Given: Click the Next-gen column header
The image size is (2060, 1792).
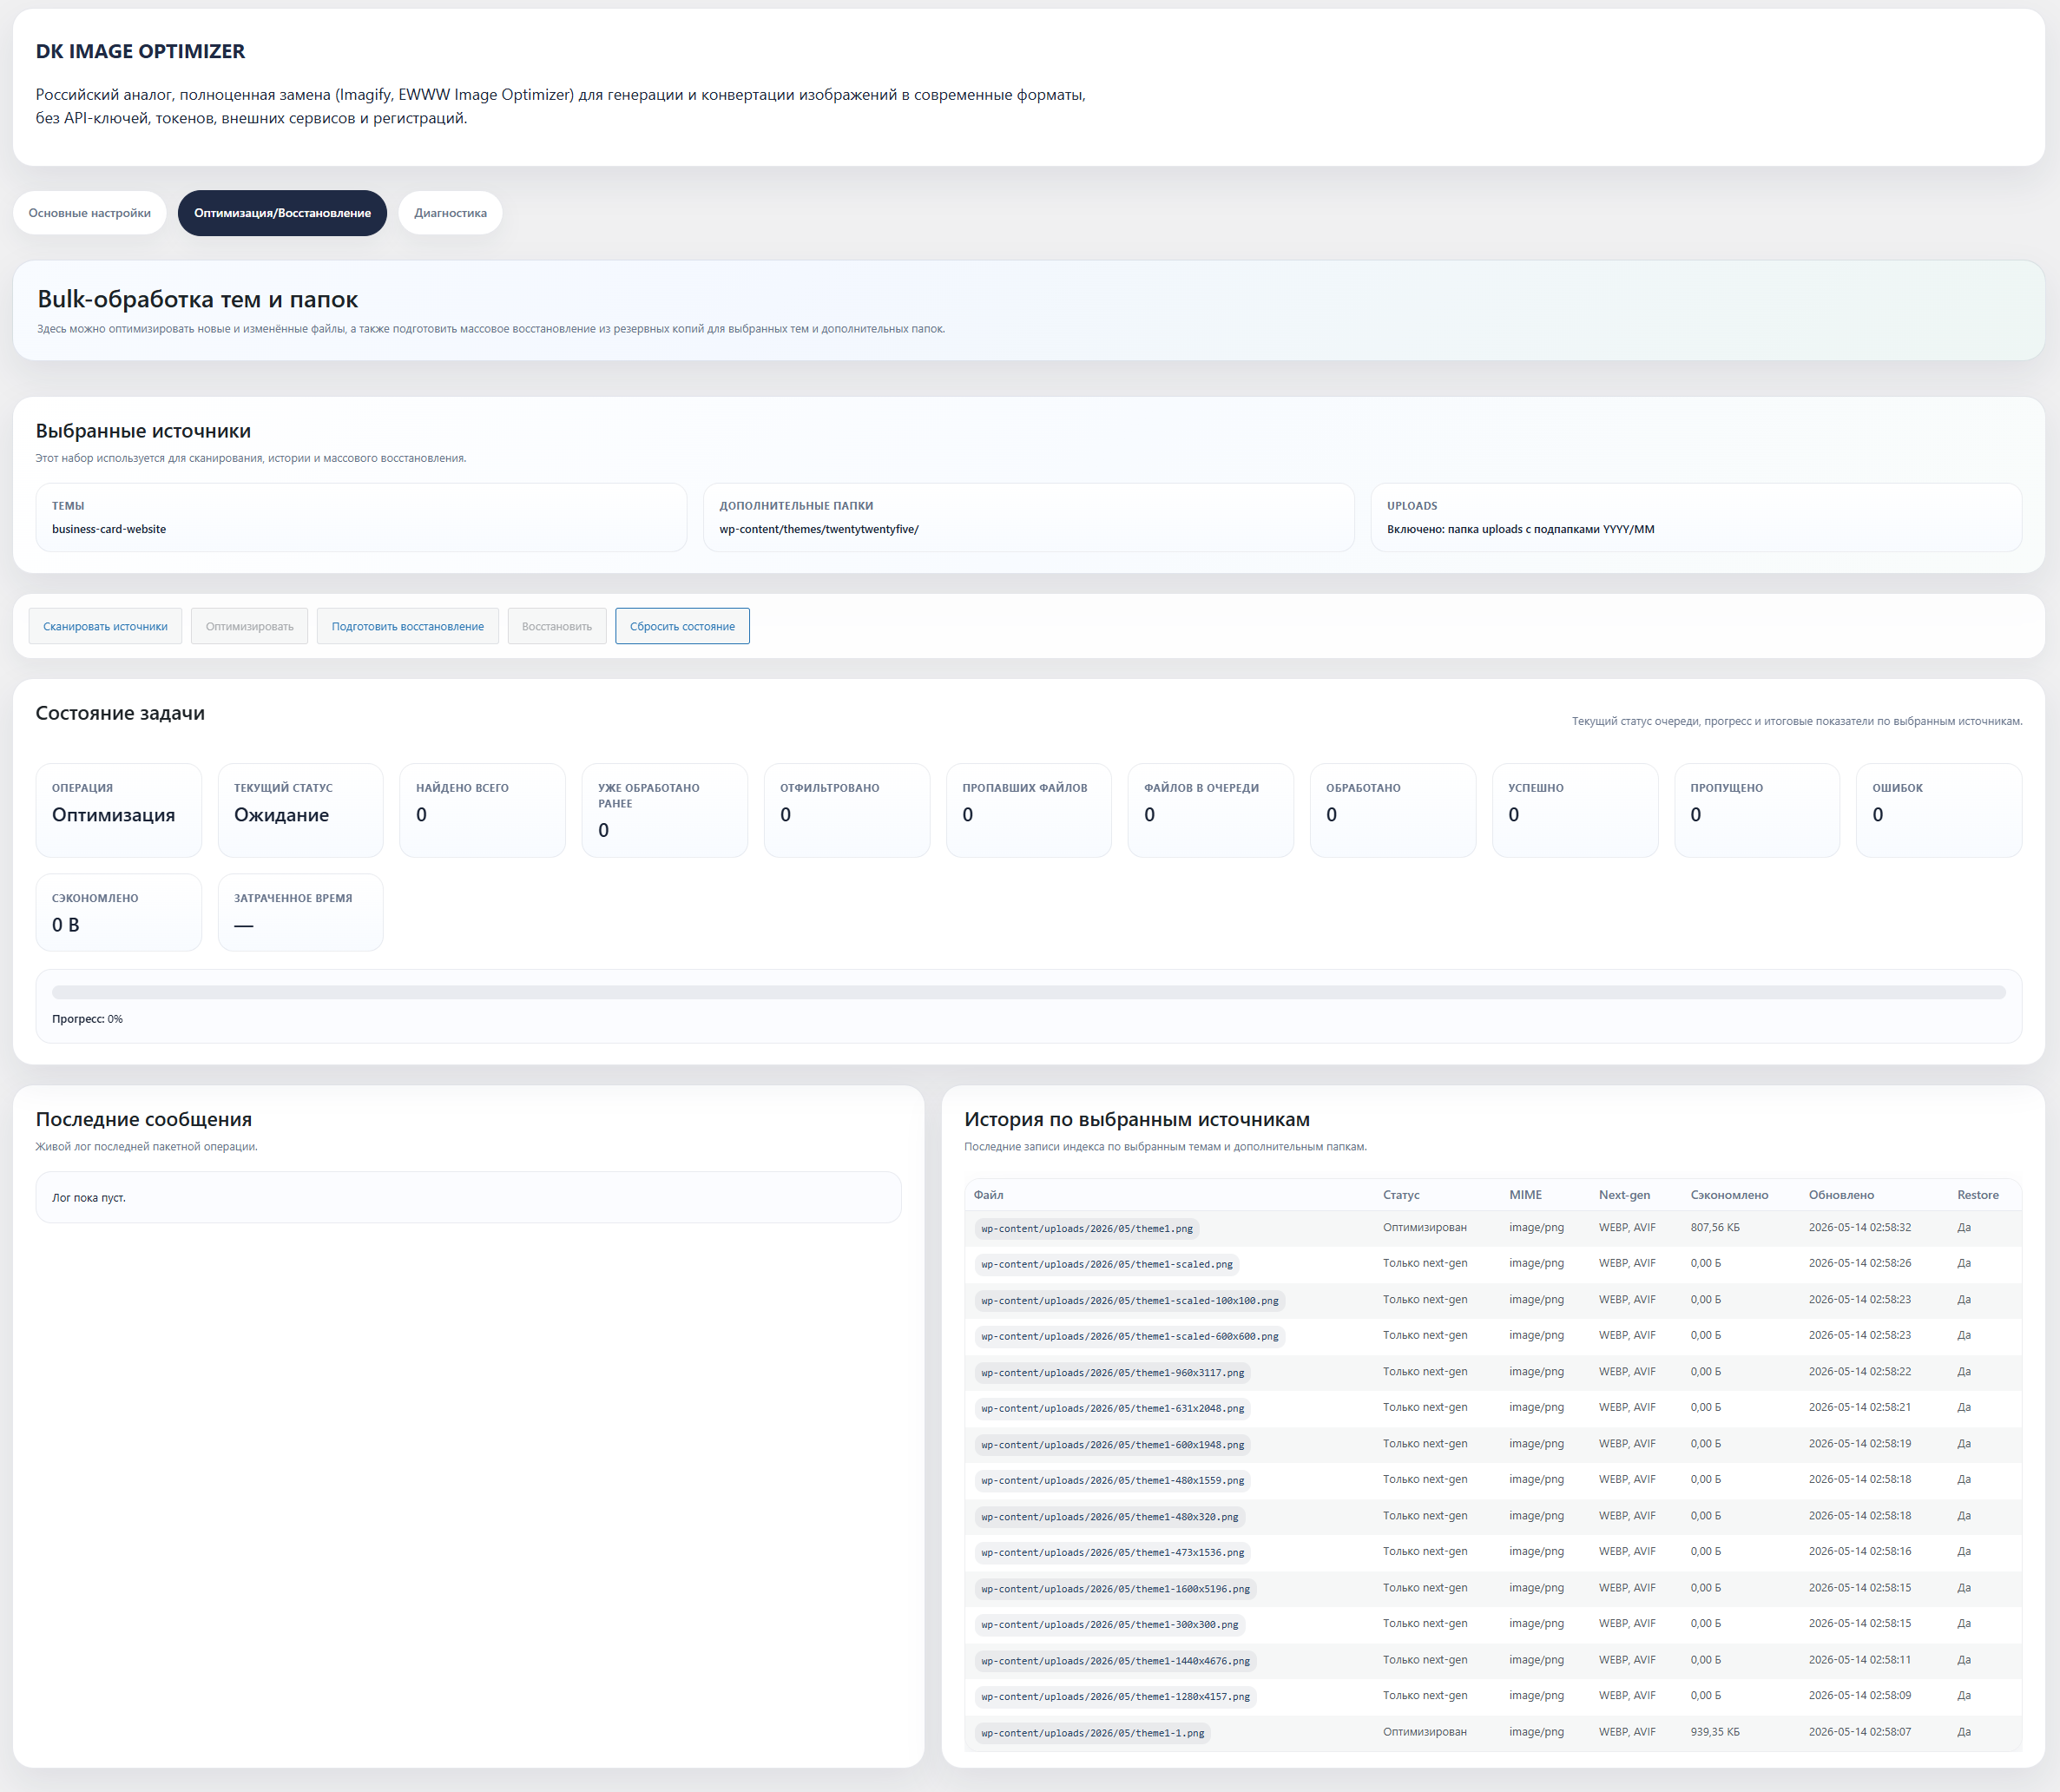Looking at the screenshot, I should coord(1624,1195).
